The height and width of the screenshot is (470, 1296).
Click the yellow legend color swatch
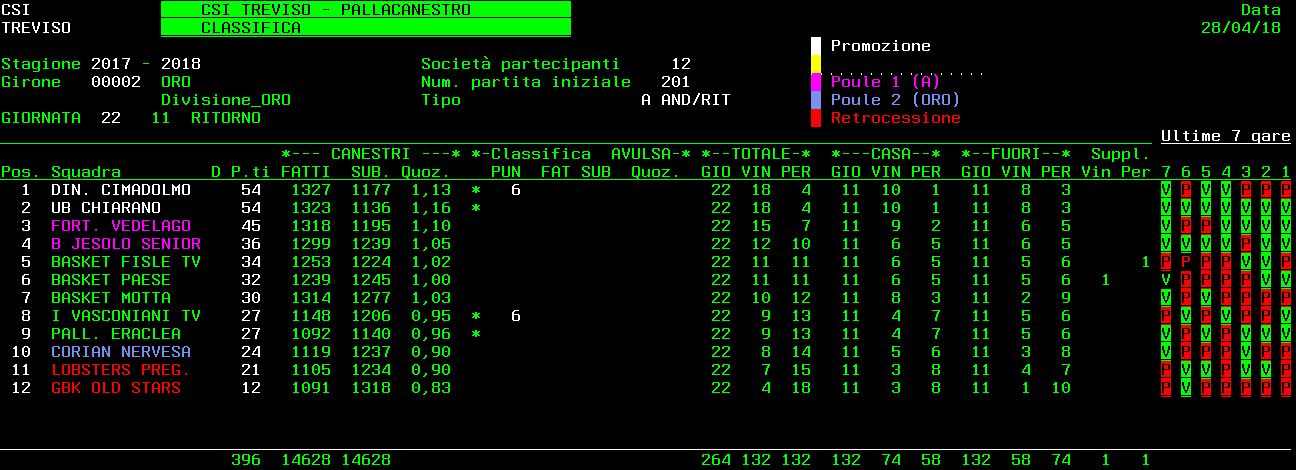816,64
